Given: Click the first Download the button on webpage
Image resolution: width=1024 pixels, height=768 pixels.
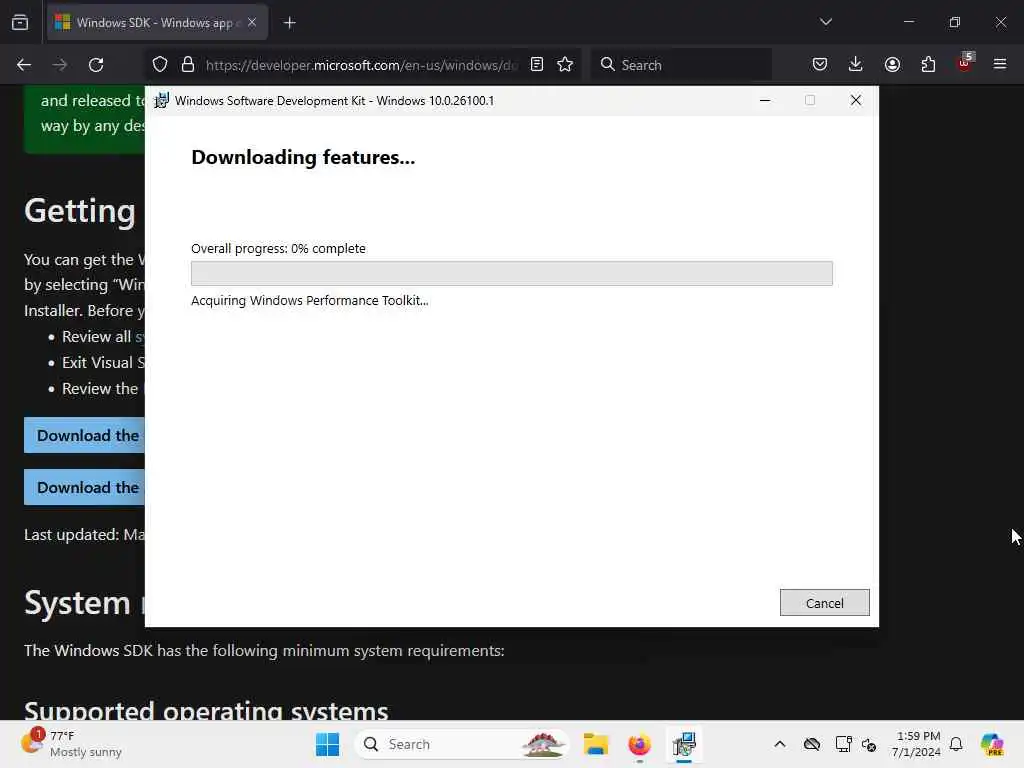Looking at the screenshot, I should click(85, 435).
